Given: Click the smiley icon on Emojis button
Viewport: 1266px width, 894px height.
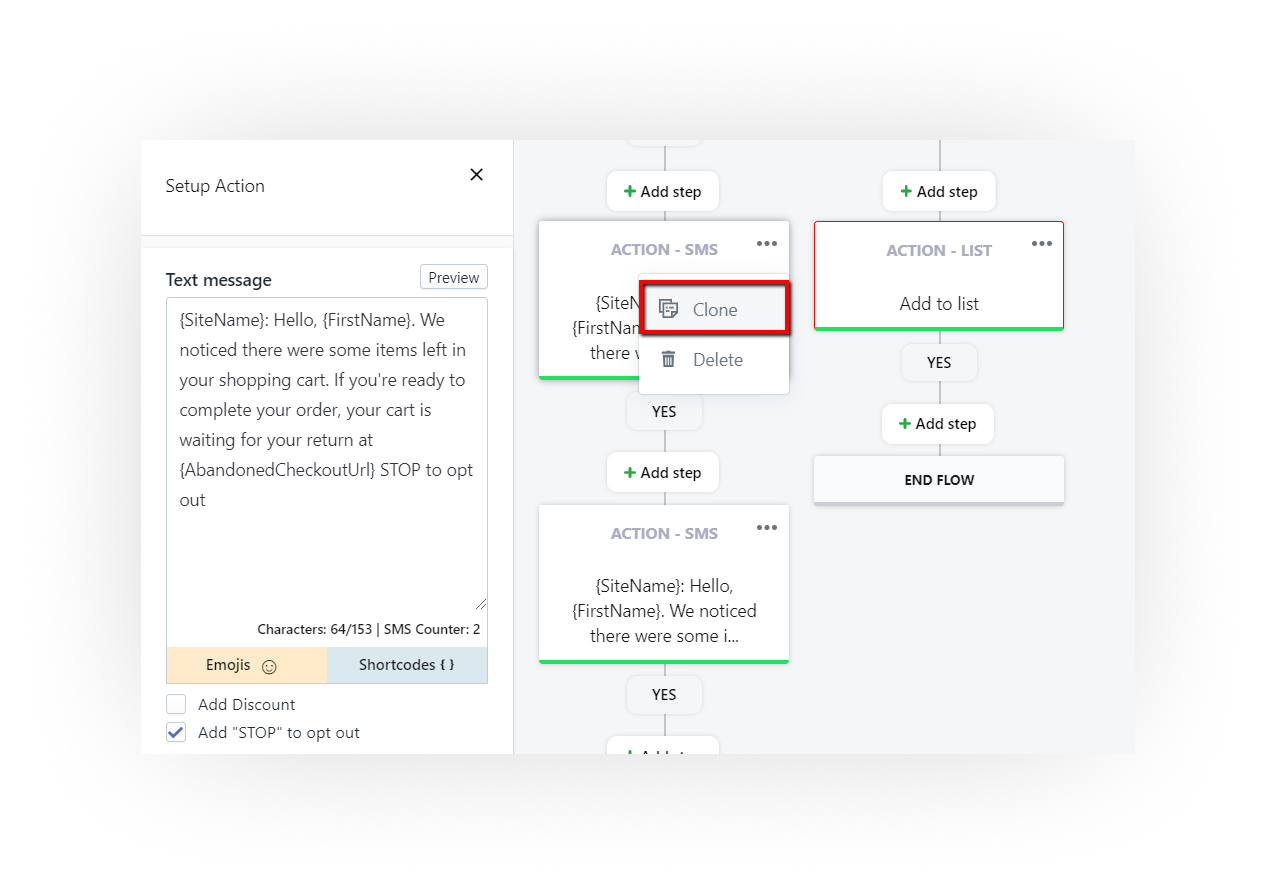Looking at the screenshot, I should point(268,666).
